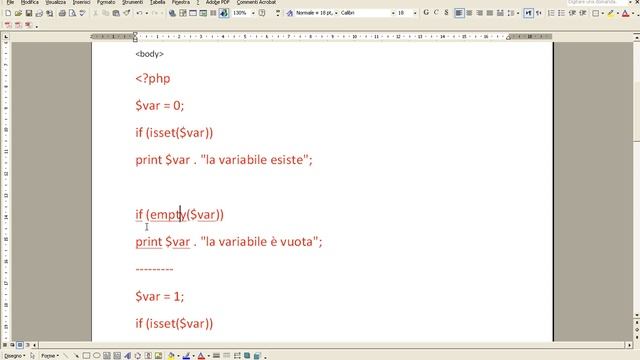640x360 pixels.
Task: Open the zoom percentage dropdown
Action: click(253, 13)
